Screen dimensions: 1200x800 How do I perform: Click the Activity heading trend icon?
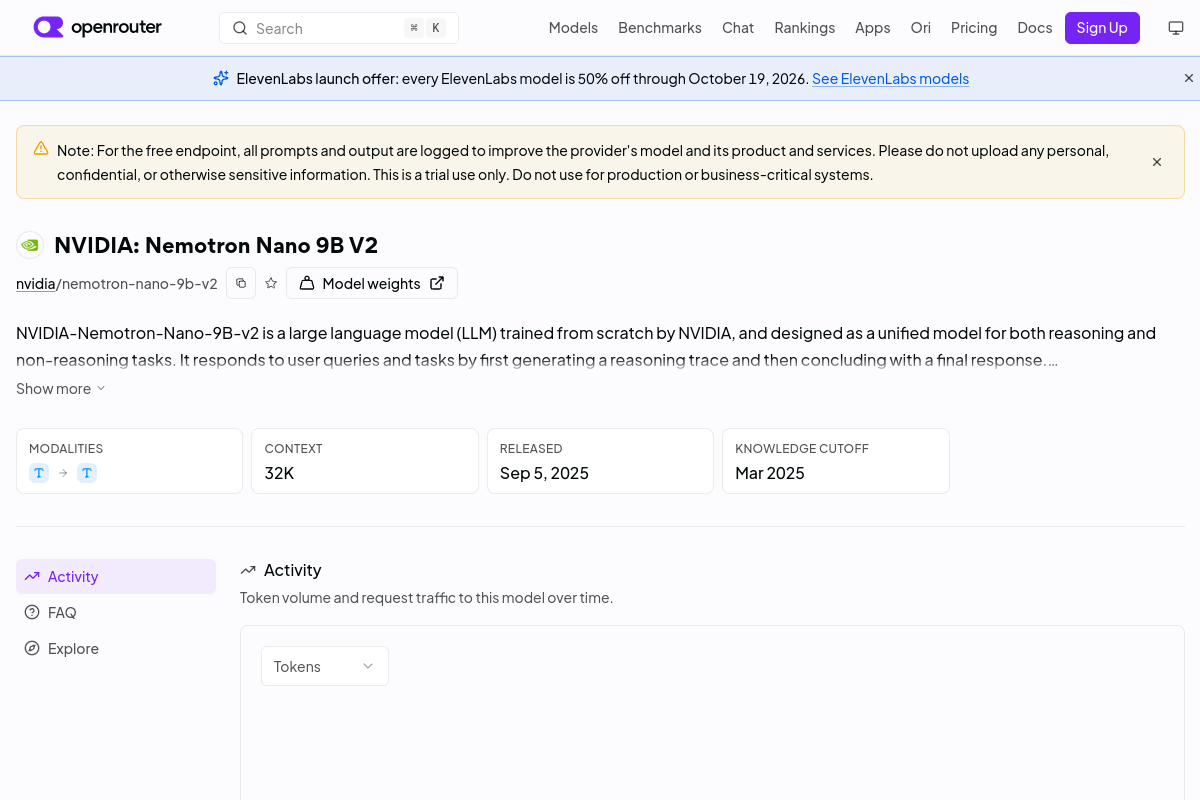click(248, 570)
